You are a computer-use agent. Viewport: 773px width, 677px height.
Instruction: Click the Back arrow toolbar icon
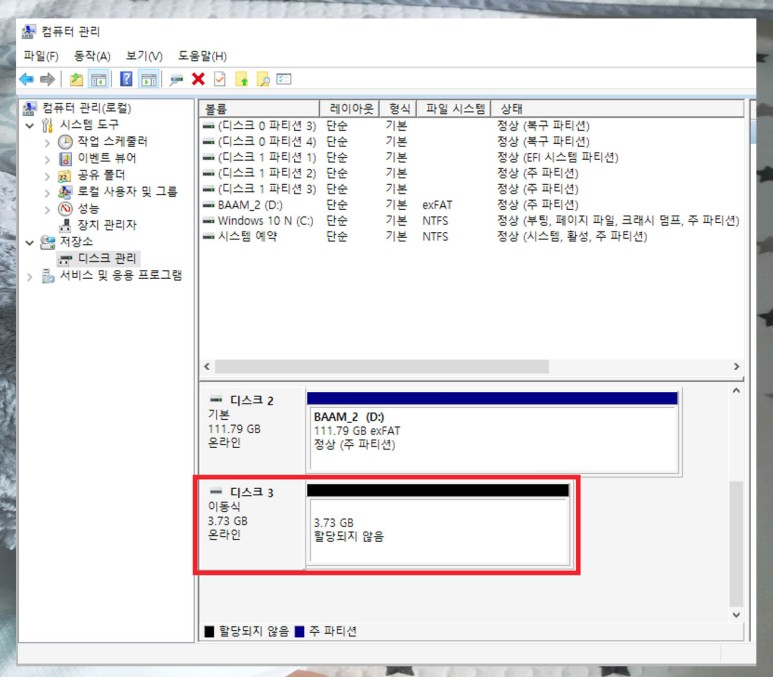pos(27,79)
